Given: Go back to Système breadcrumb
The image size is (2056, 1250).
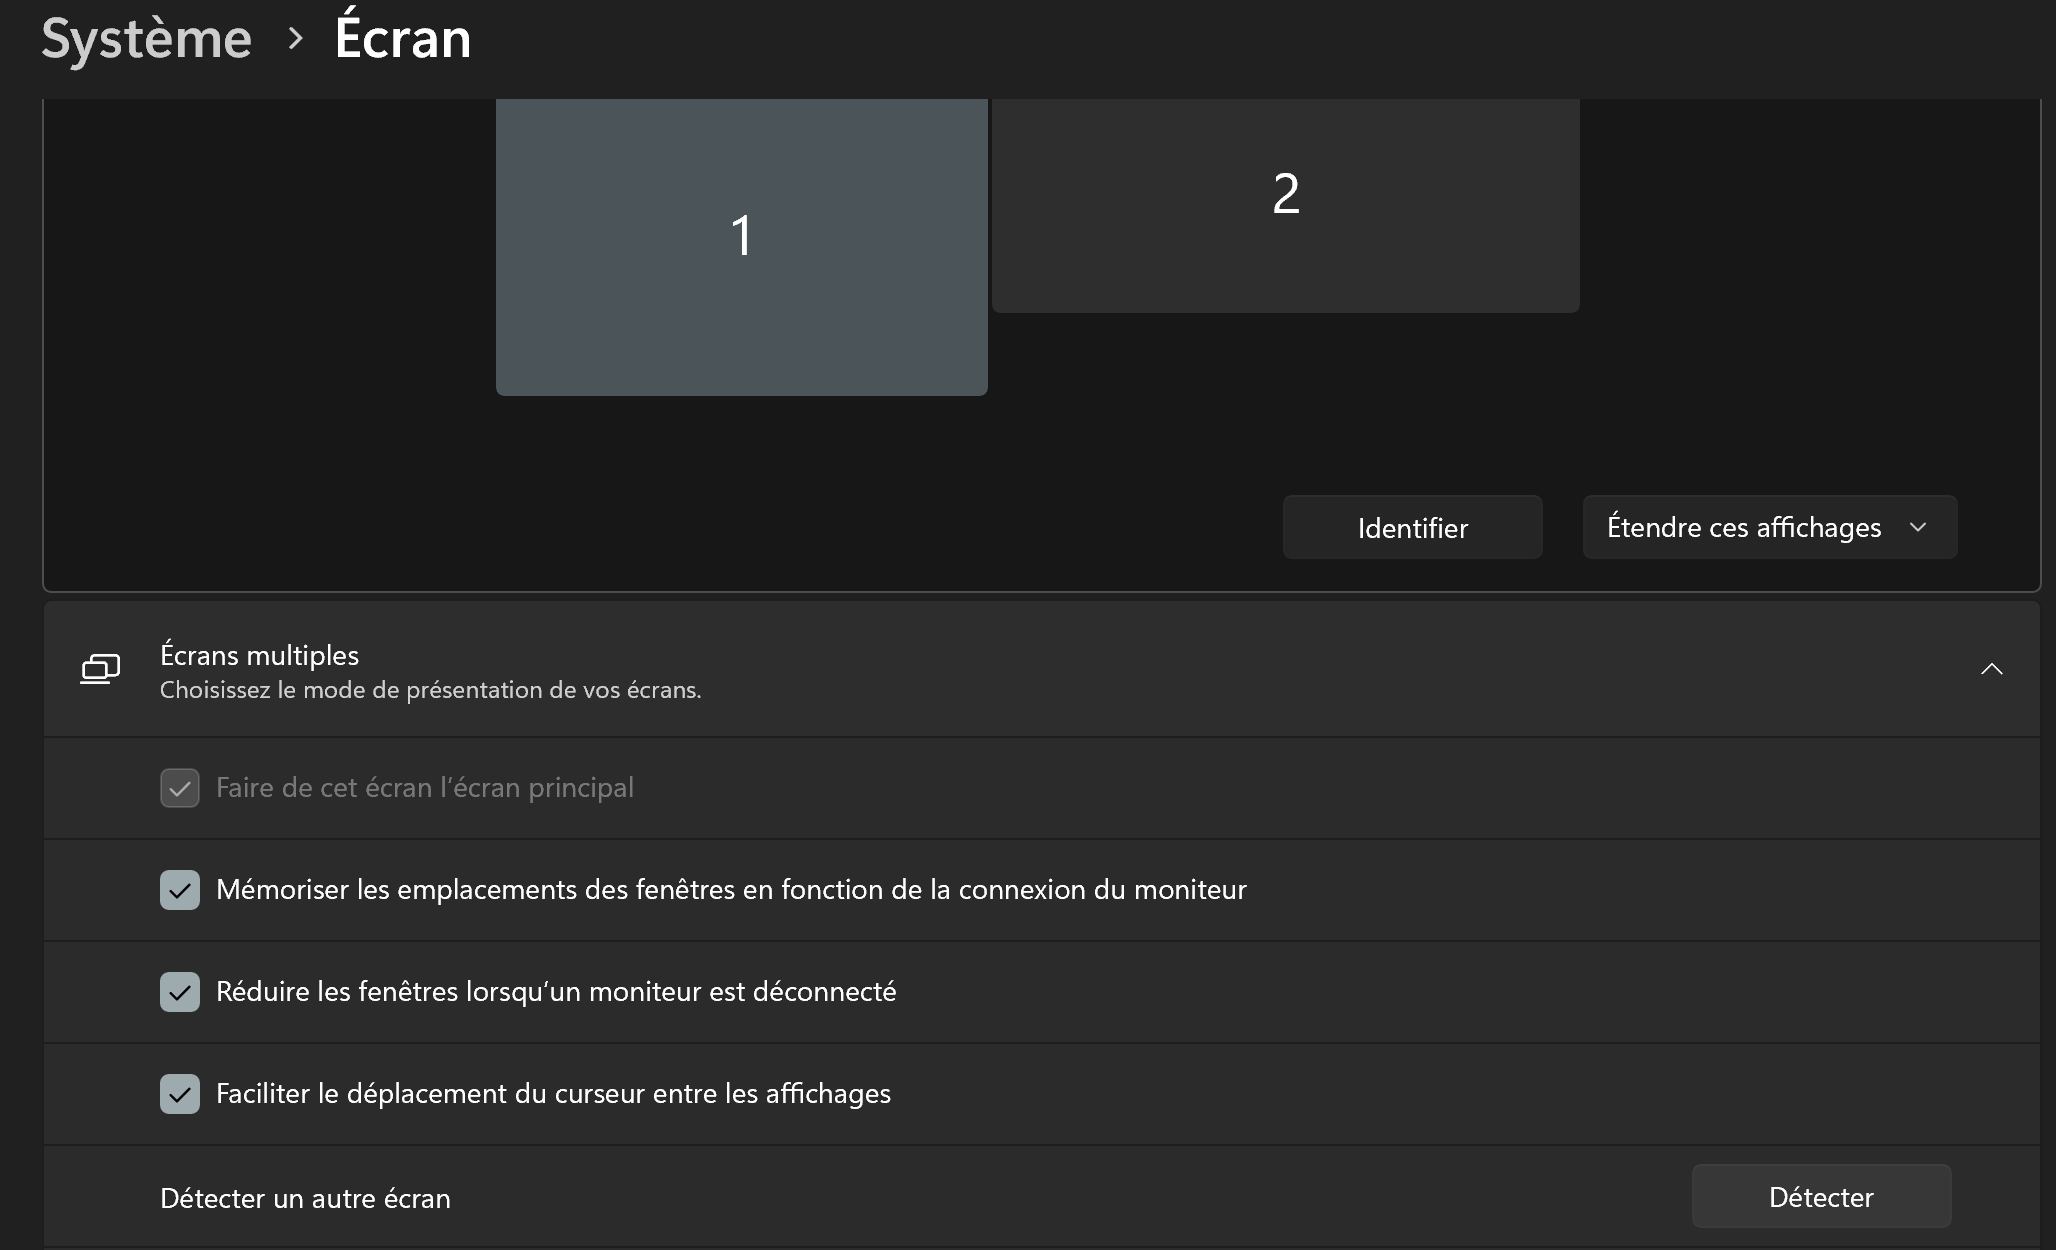Looking at the screenshot, I should pyautogui.click(x=146, y=40).
